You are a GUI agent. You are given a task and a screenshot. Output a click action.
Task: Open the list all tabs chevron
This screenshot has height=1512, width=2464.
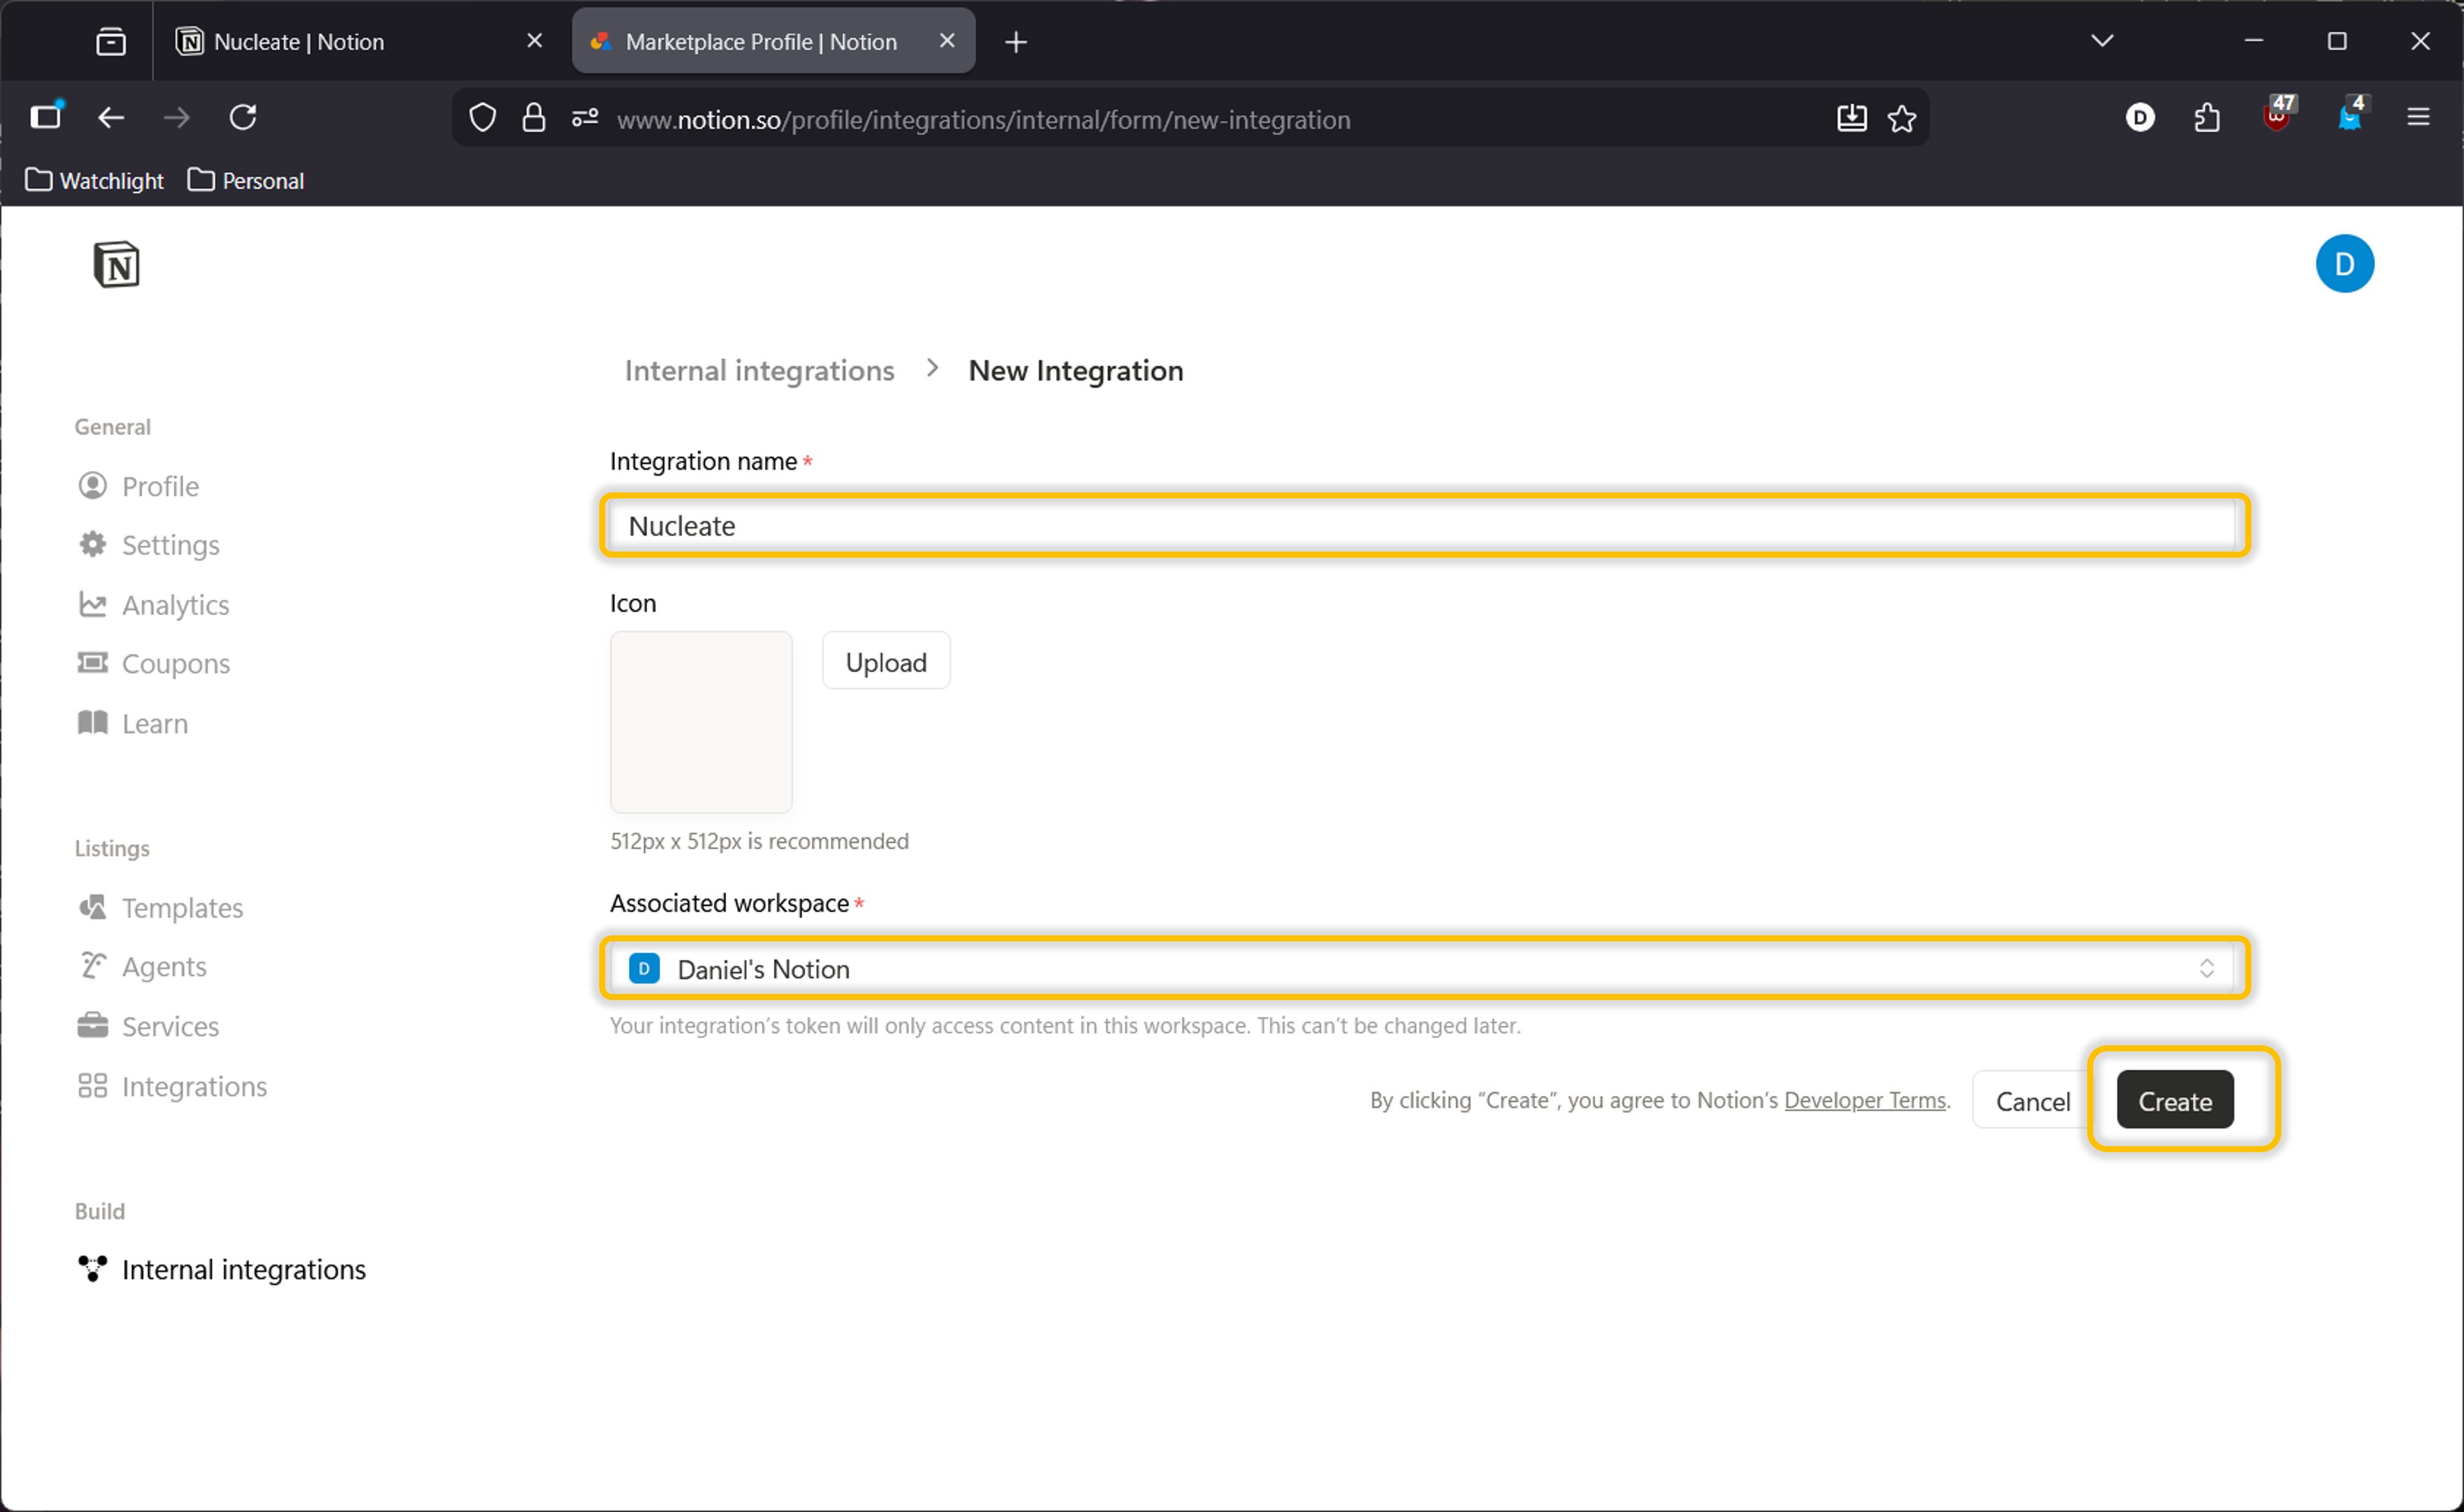click(2101, 41)
